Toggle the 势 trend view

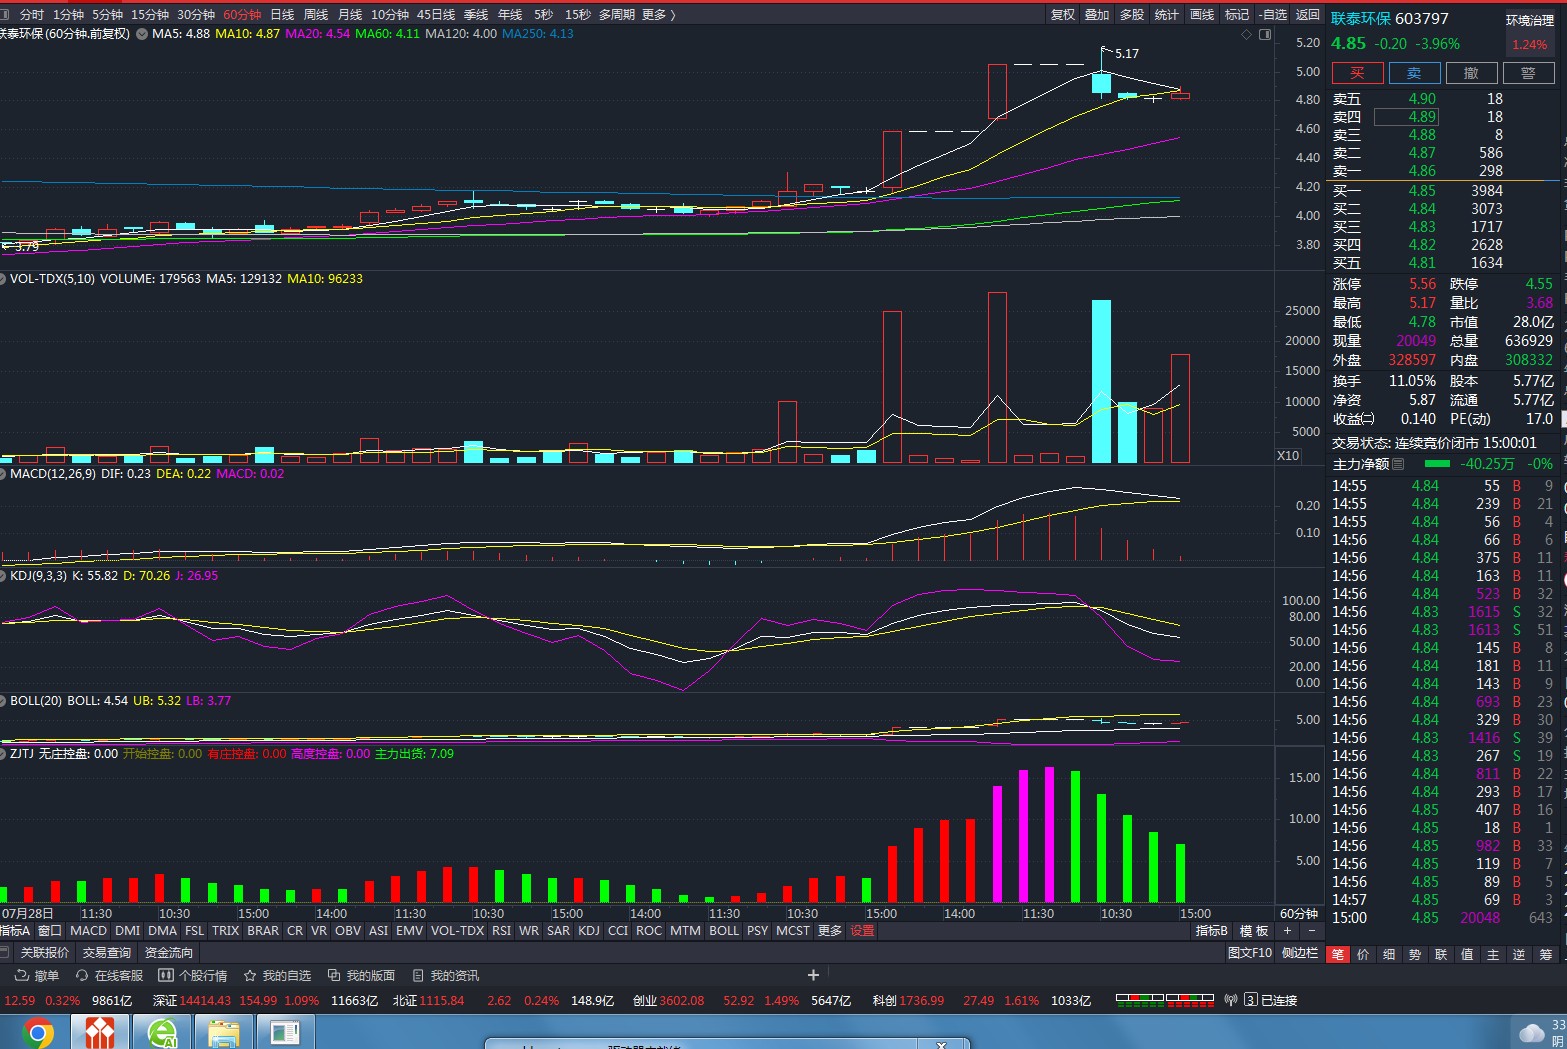1415,955
